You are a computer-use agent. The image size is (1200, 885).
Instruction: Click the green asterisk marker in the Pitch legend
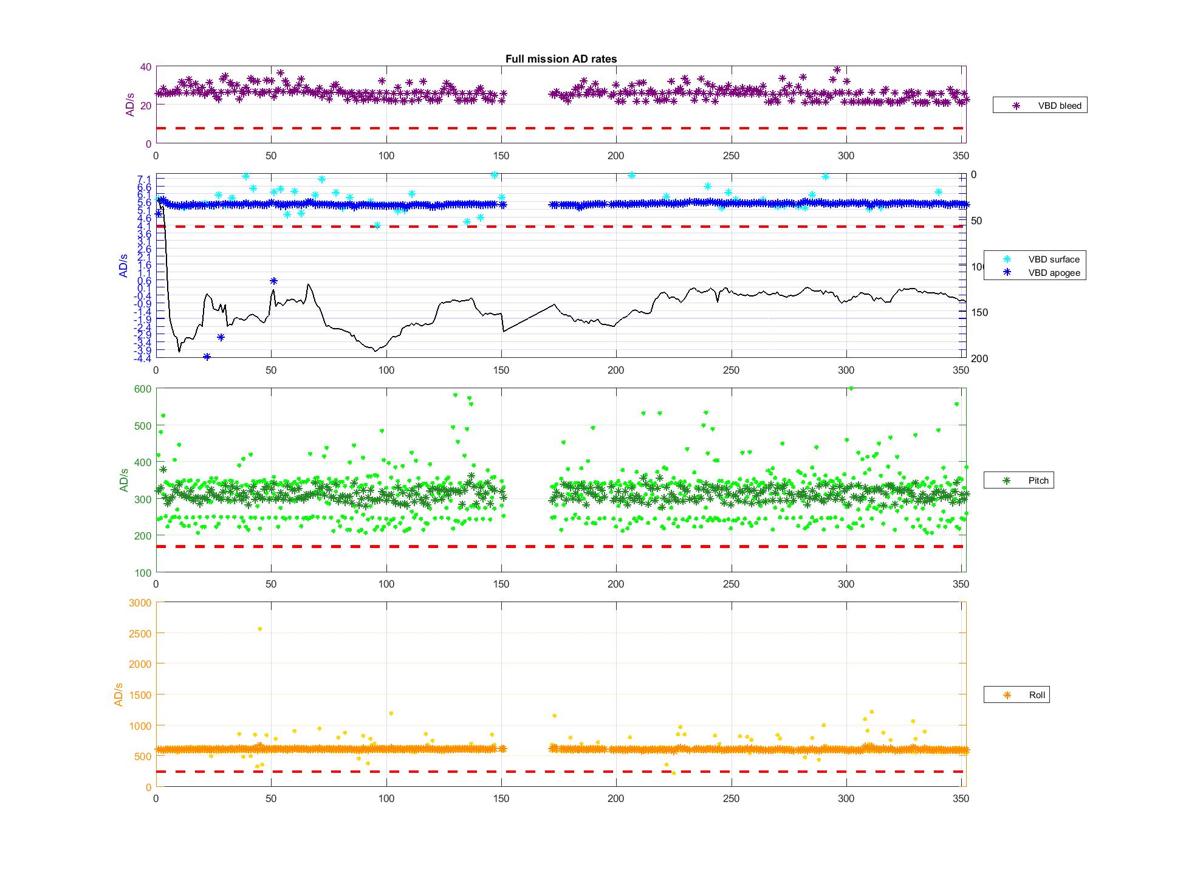tap(1006, 481)
